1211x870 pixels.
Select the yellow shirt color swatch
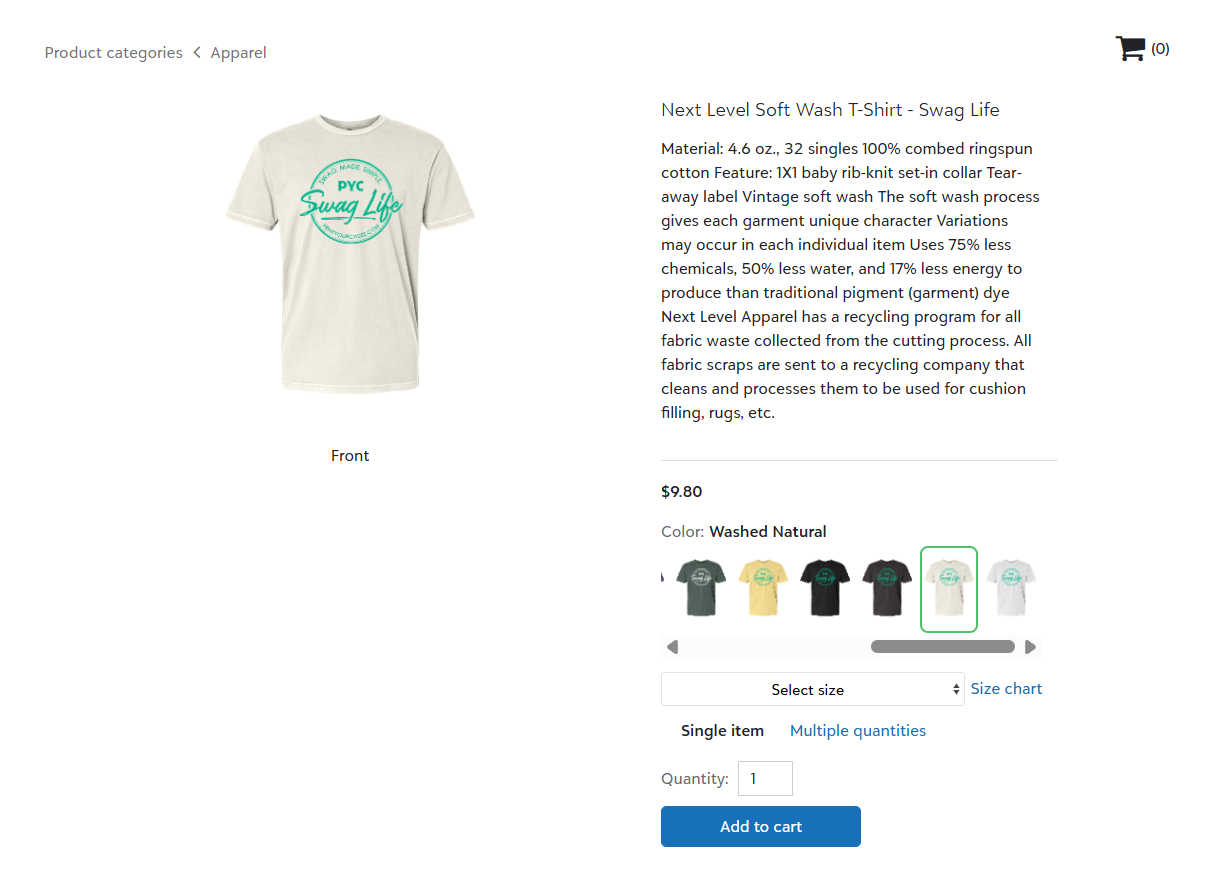pyautogui.click(x=762, y=588)
